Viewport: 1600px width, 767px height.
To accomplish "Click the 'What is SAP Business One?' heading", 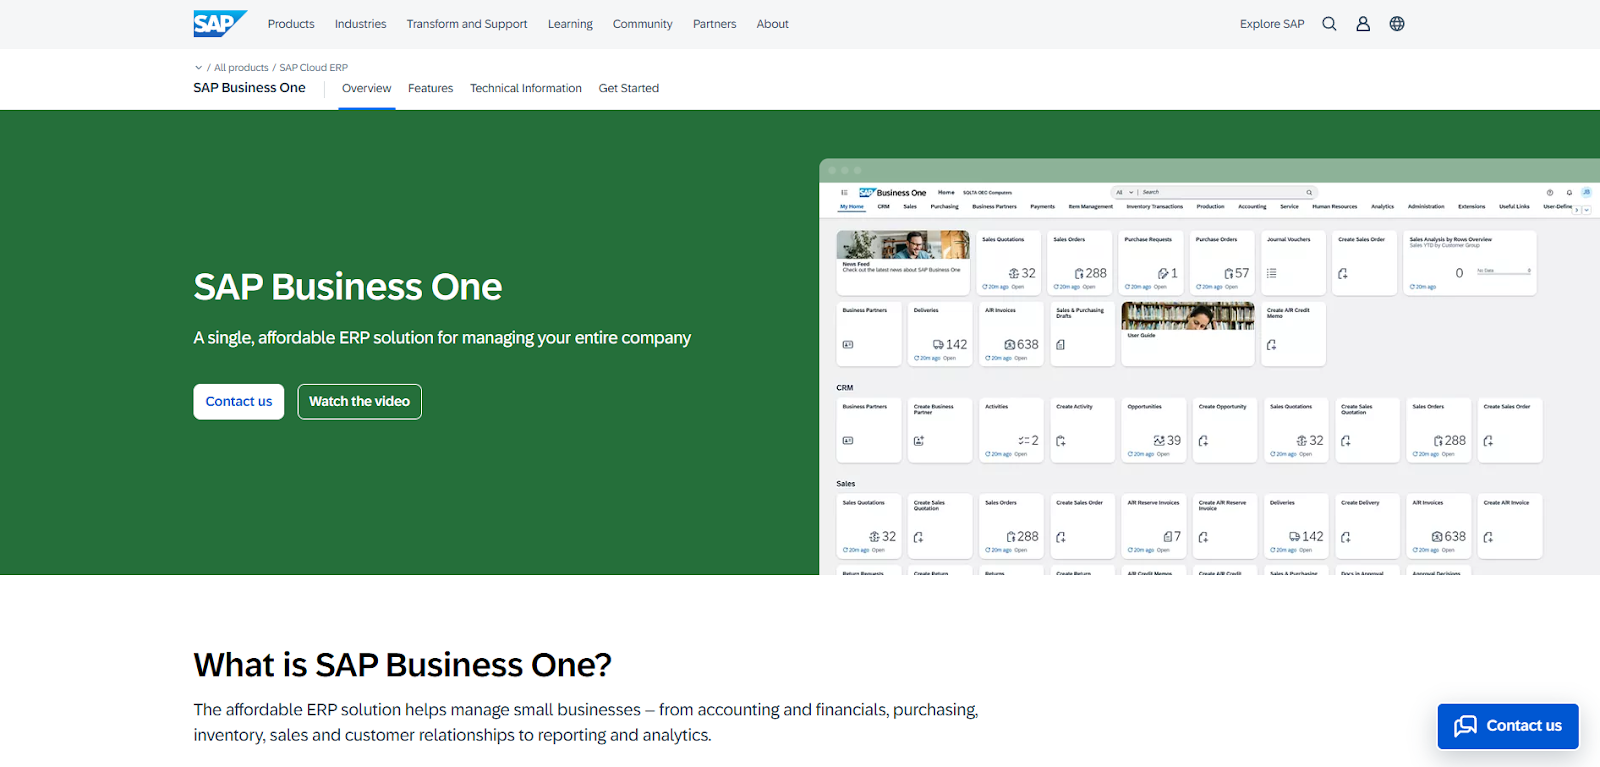I will (x=403, y=665).
